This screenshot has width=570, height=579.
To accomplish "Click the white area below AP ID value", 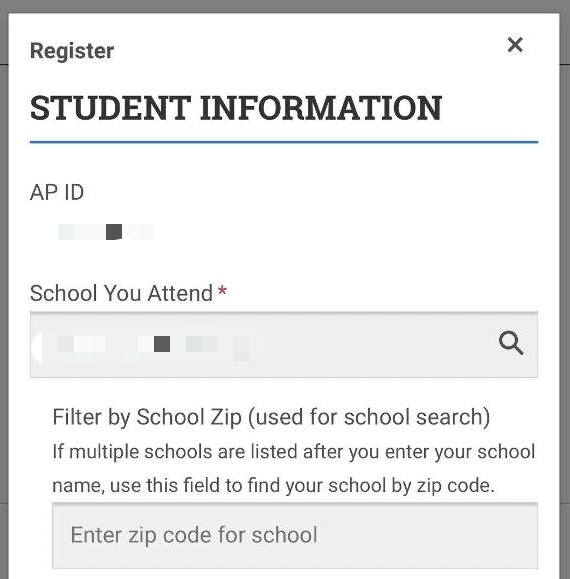I will click(x=284, y=260).
